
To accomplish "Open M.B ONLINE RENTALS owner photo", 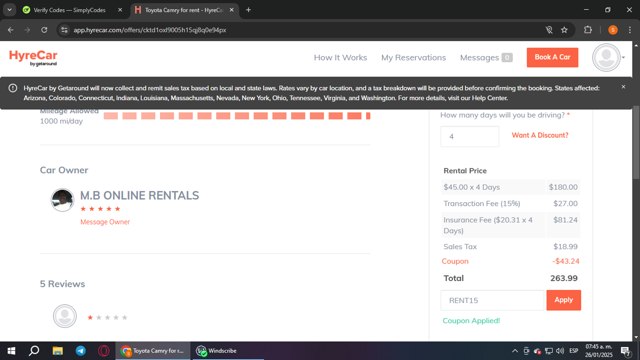I will point(62,200).
